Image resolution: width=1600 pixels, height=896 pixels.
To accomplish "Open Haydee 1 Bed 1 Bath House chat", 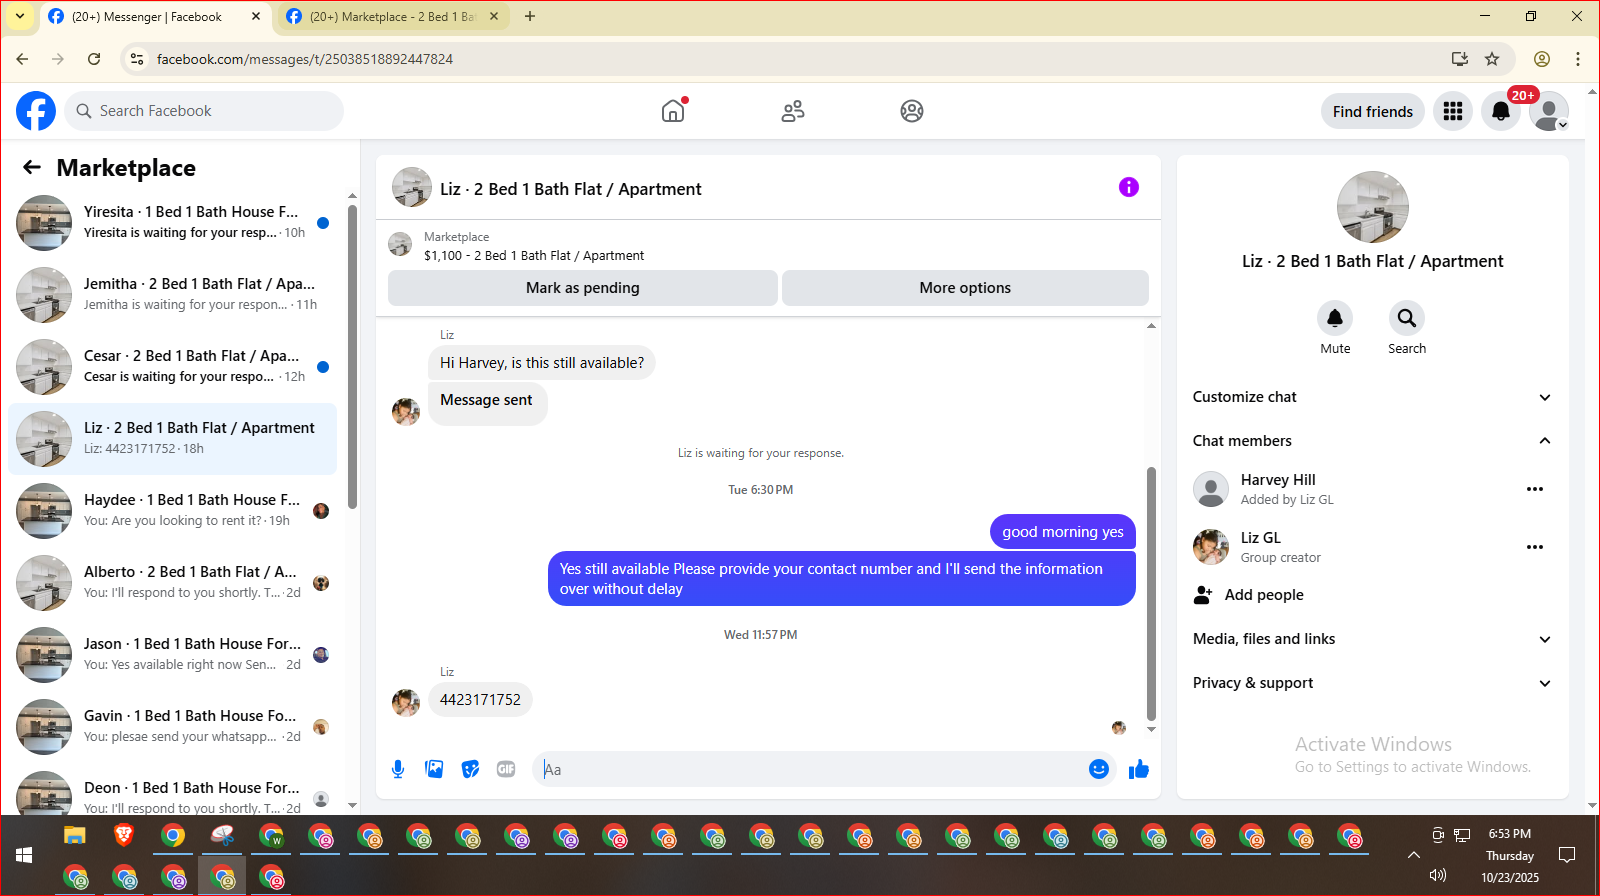I will pyautogui.click(x=172, y=510).
